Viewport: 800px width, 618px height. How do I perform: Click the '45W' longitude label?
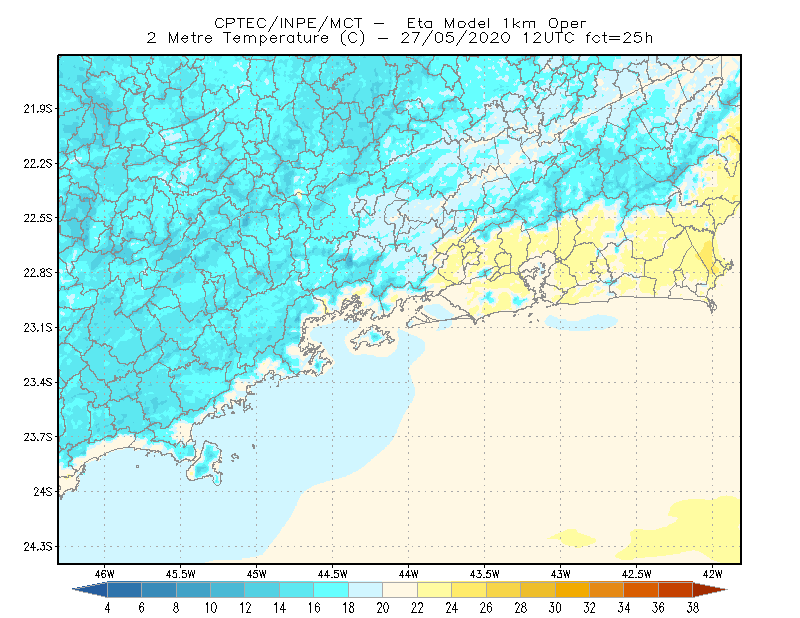(257, 574)
